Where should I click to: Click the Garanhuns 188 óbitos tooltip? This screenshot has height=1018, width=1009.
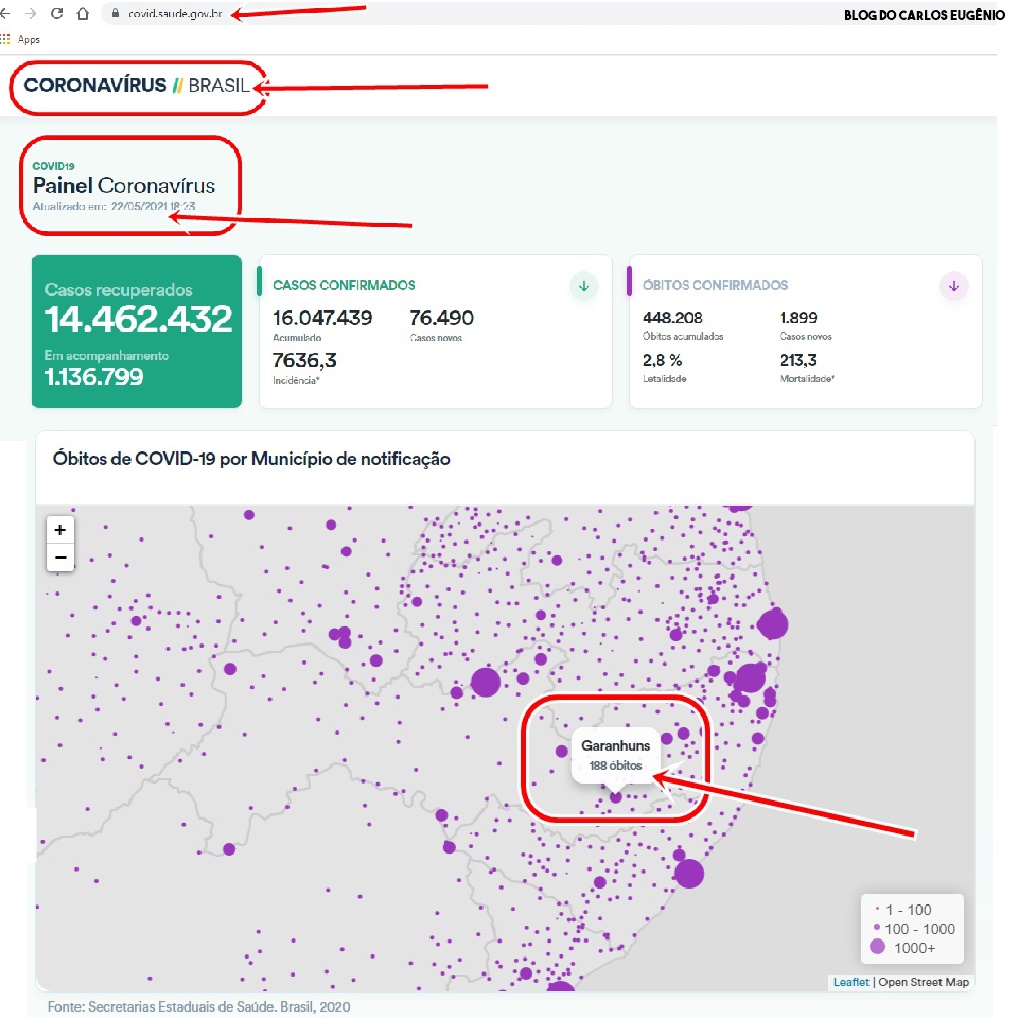click(615, 755)
